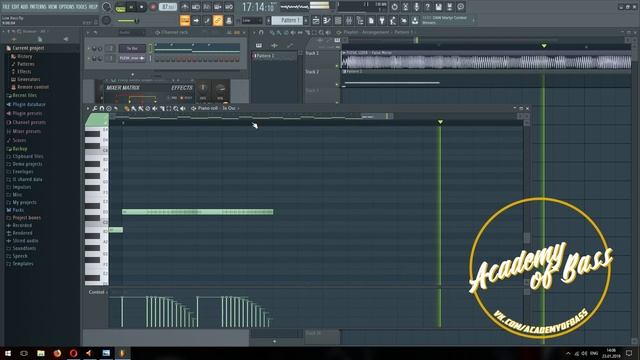
Task: Toggle the record button
Action: click(153, 7)
